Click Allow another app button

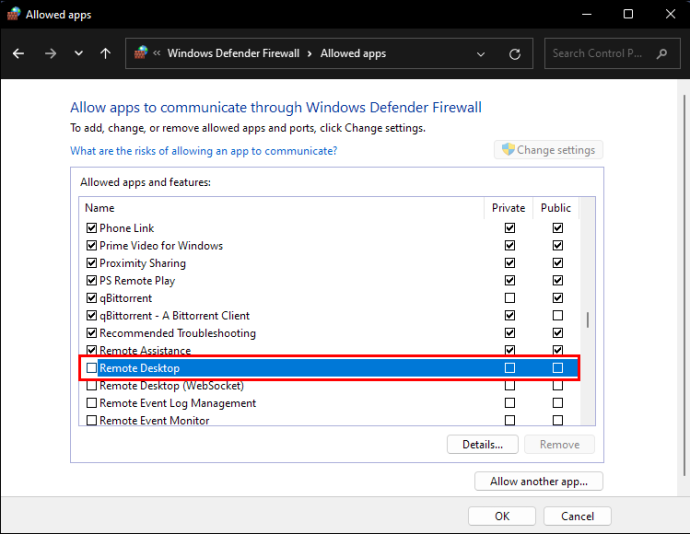click(x=539, y=481)
